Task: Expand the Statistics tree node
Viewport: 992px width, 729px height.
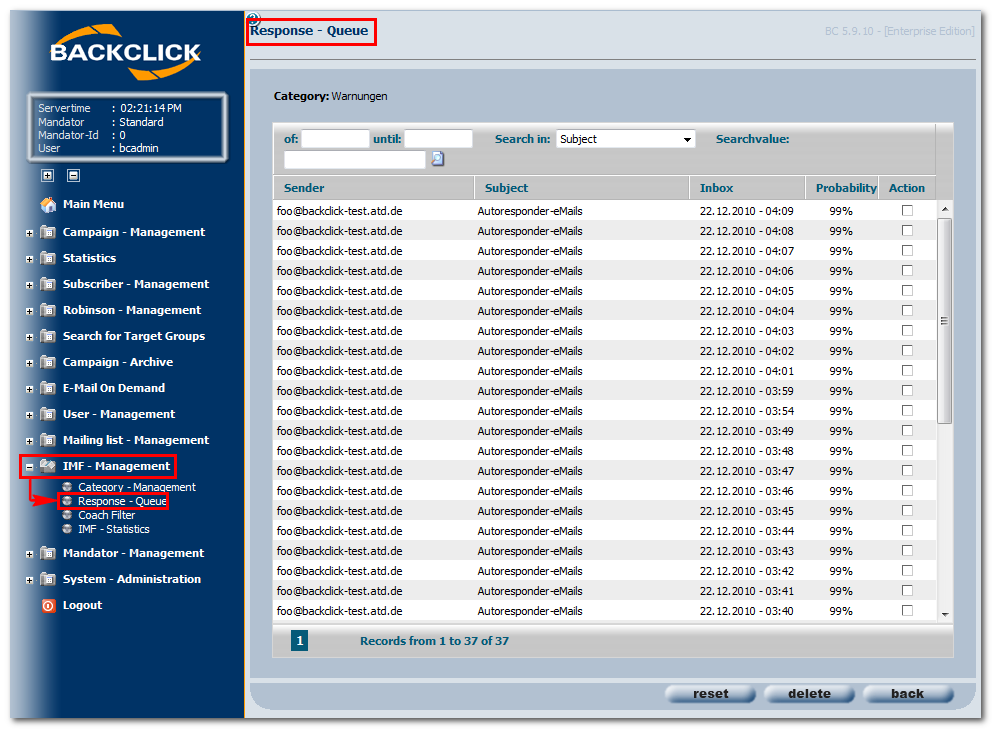Action: pyautogui.click(x=29, y=259)
